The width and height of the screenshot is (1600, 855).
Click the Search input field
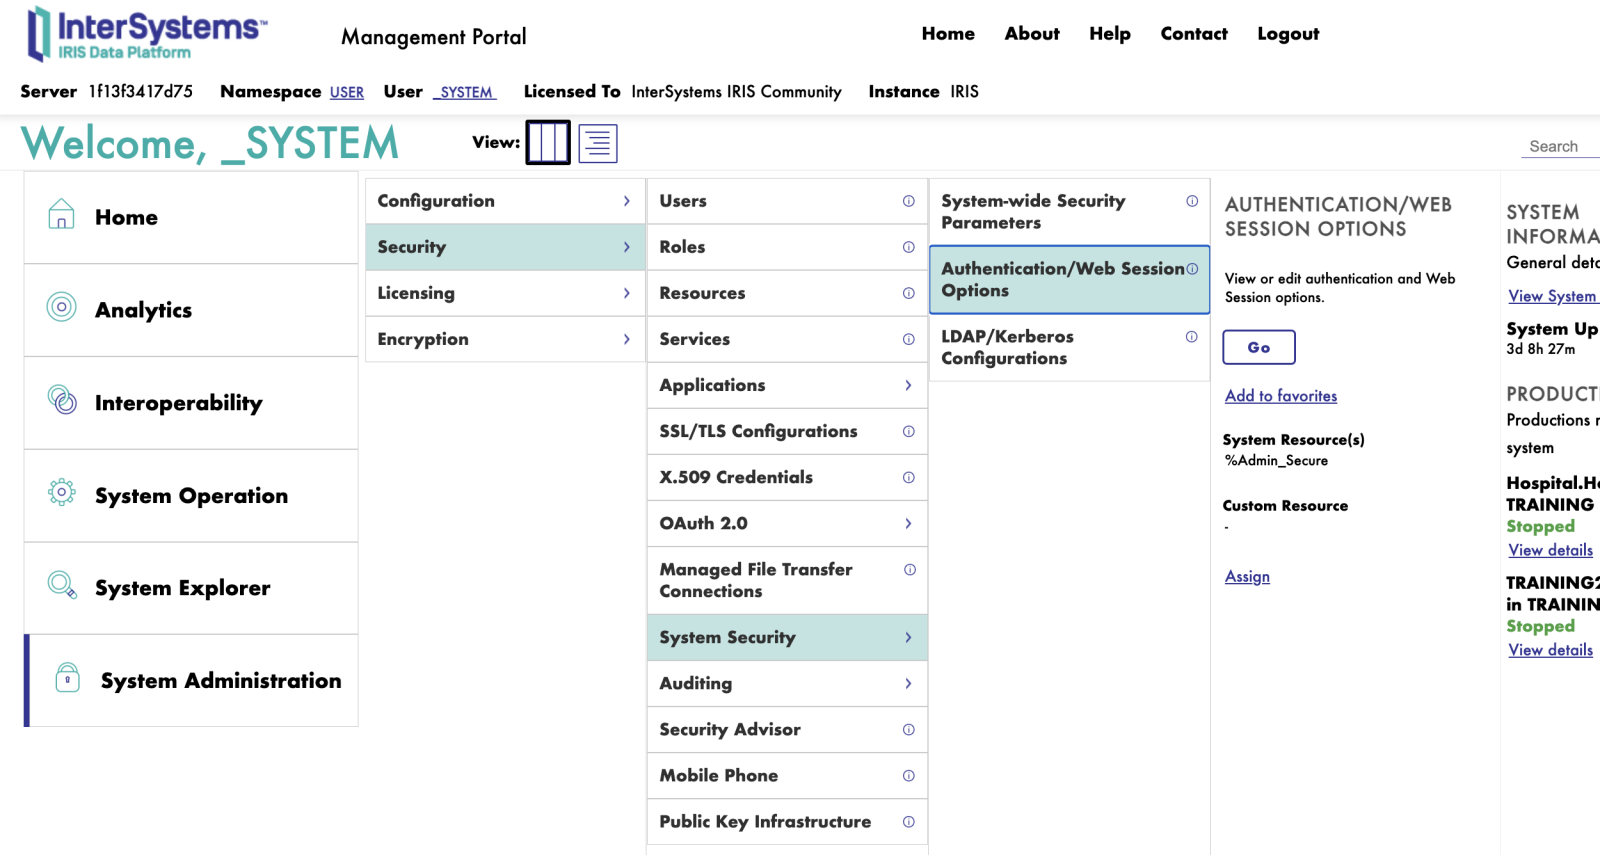coord(1560,146)
